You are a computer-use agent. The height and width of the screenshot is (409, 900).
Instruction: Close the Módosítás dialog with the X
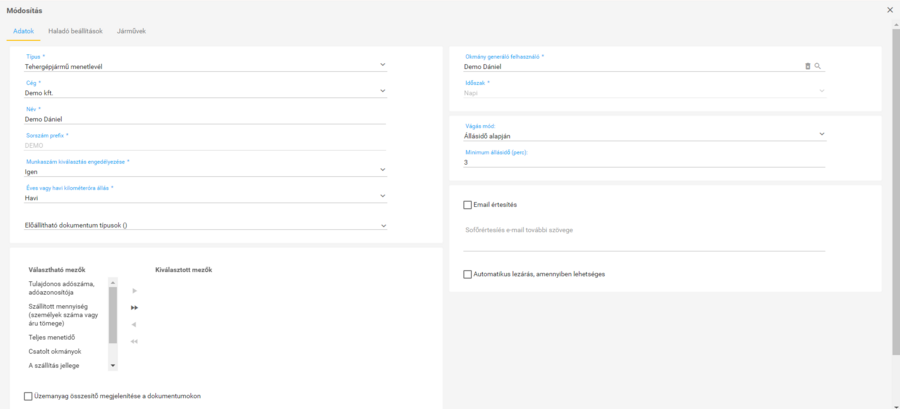[x=890, y=9]
